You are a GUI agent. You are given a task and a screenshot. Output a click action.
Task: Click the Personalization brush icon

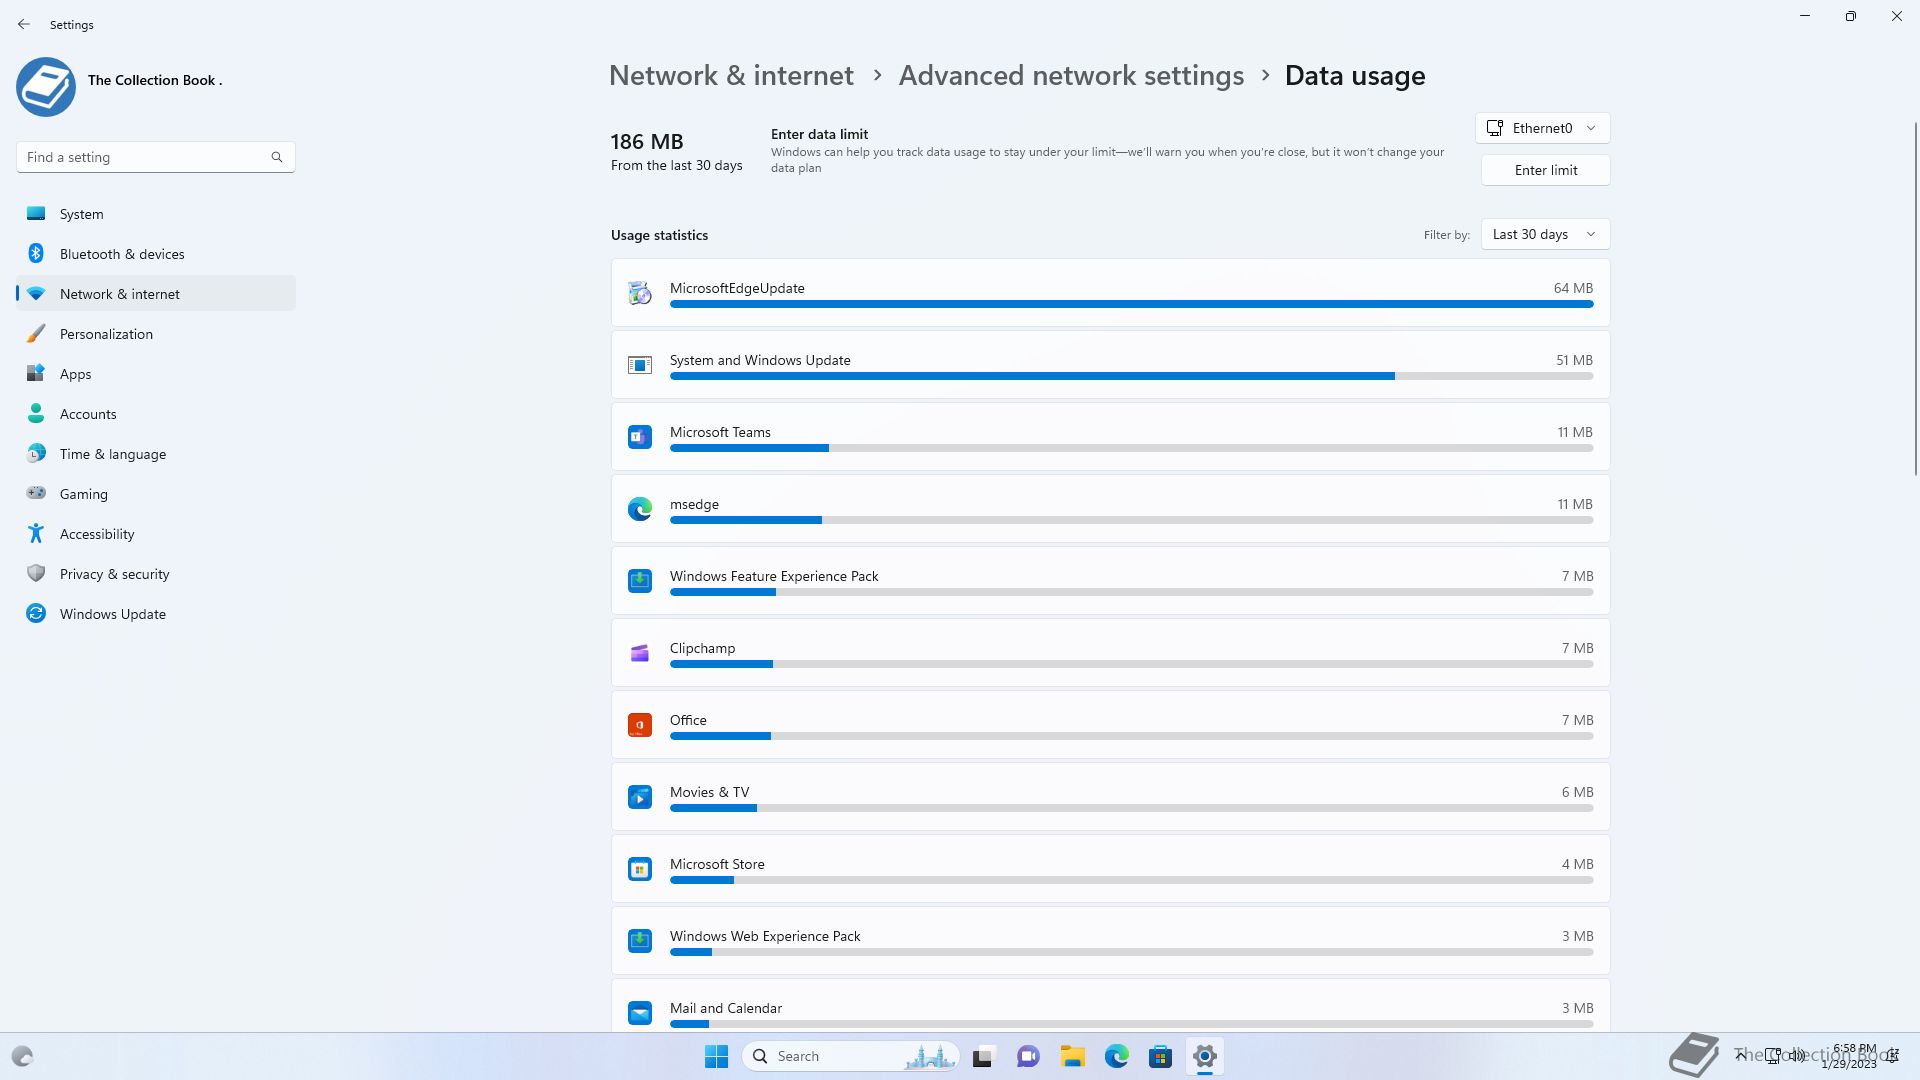coord(36,333)
